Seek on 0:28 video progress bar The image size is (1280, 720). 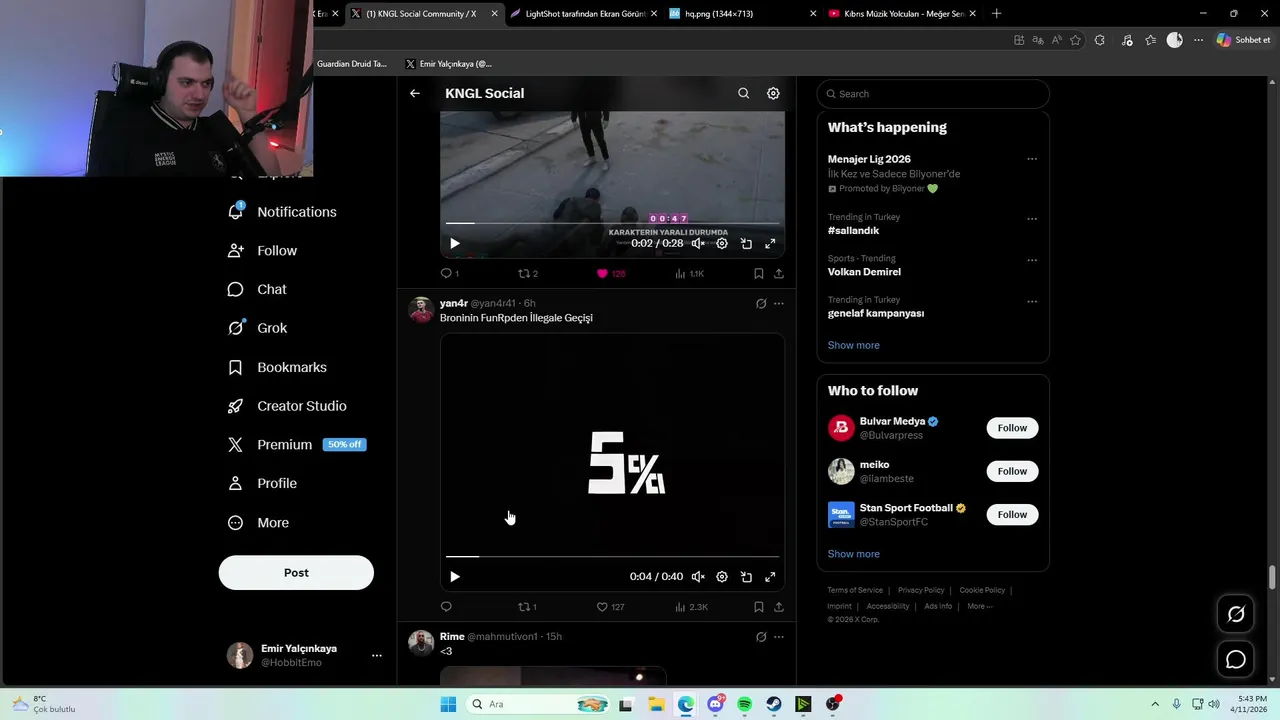point(612,223)
